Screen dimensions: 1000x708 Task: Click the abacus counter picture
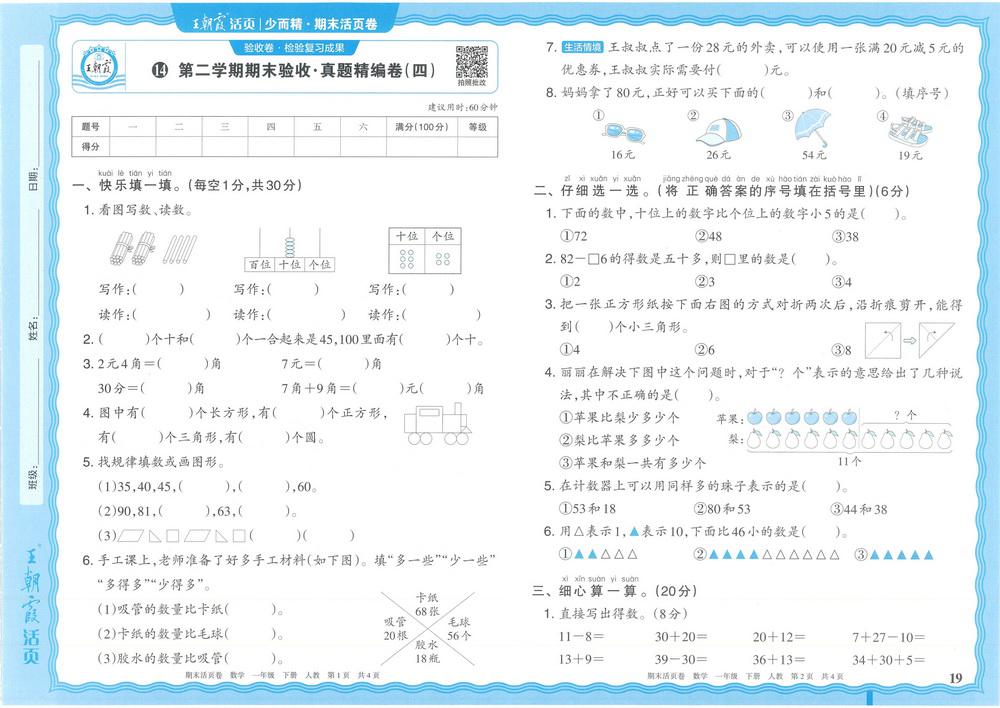click(290, 250)
